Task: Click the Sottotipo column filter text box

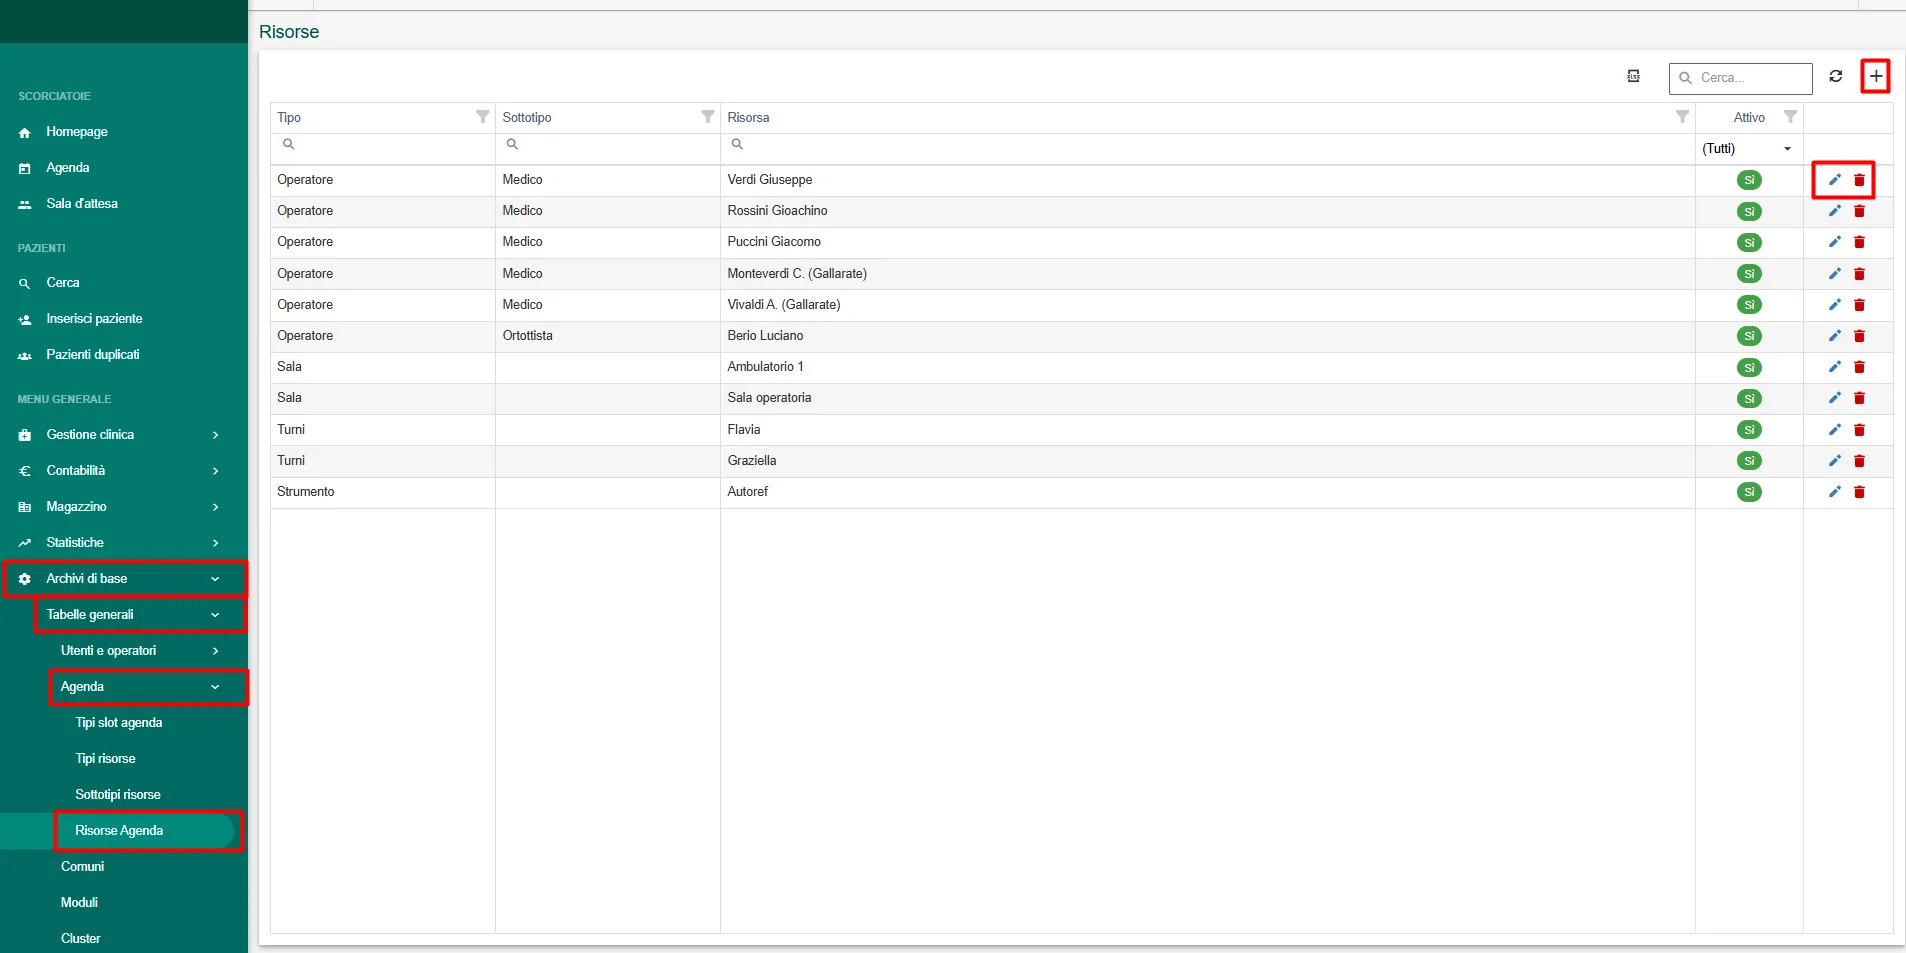Action: tap(610, 145)
